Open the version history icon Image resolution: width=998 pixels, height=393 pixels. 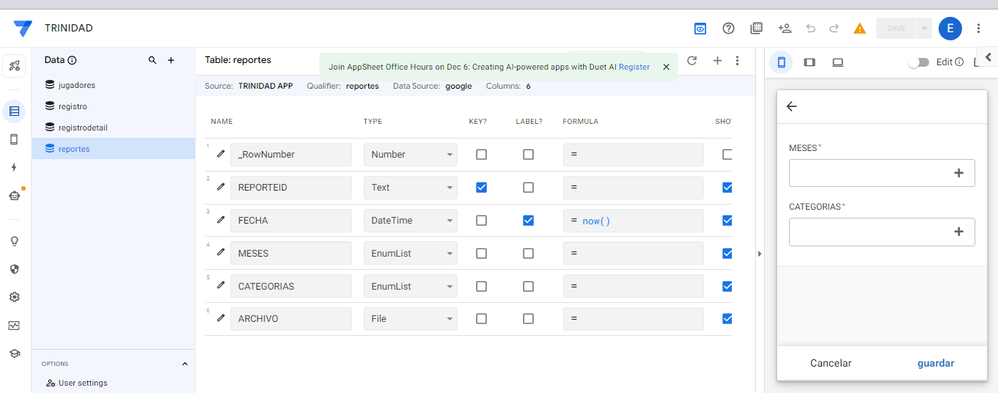click(756, 28)
